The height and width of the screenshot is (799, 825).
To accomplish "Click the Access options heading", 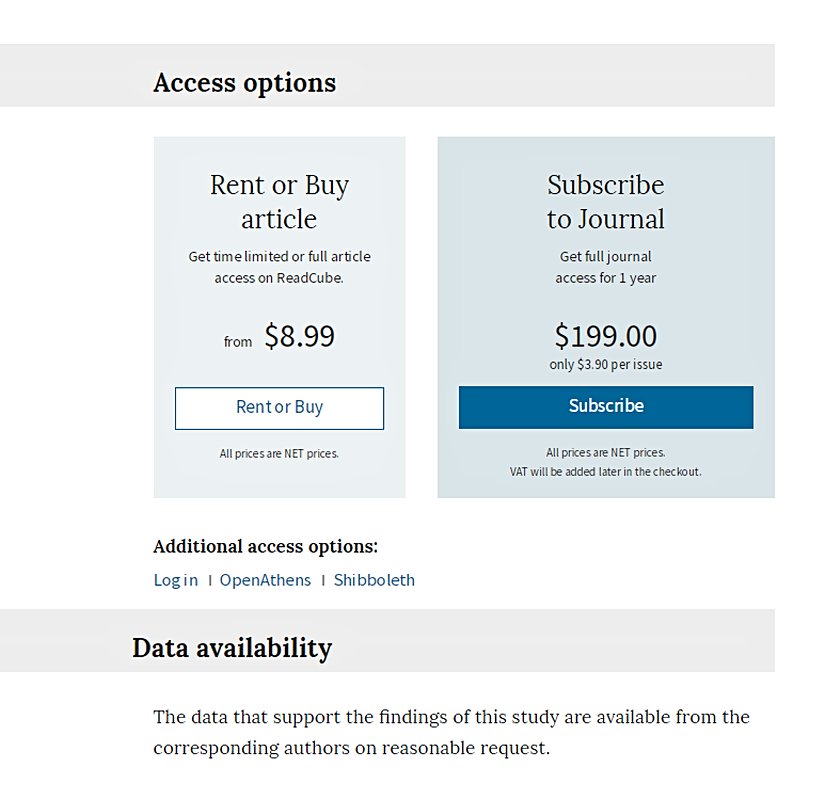I will tap(244, 82).
